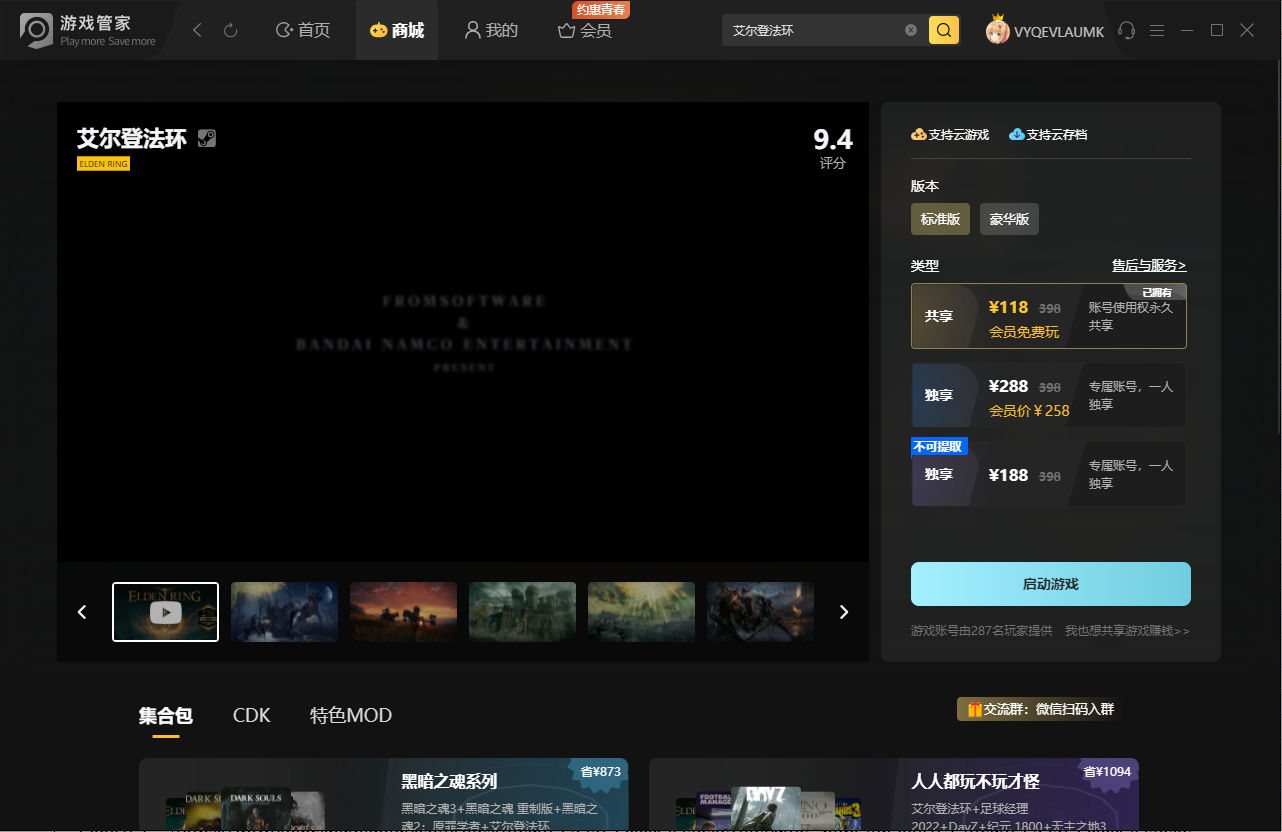Viewport: 1282px width, 832px height.
Task: Switch to the 特色MOD tab
Action: (351, 716)
